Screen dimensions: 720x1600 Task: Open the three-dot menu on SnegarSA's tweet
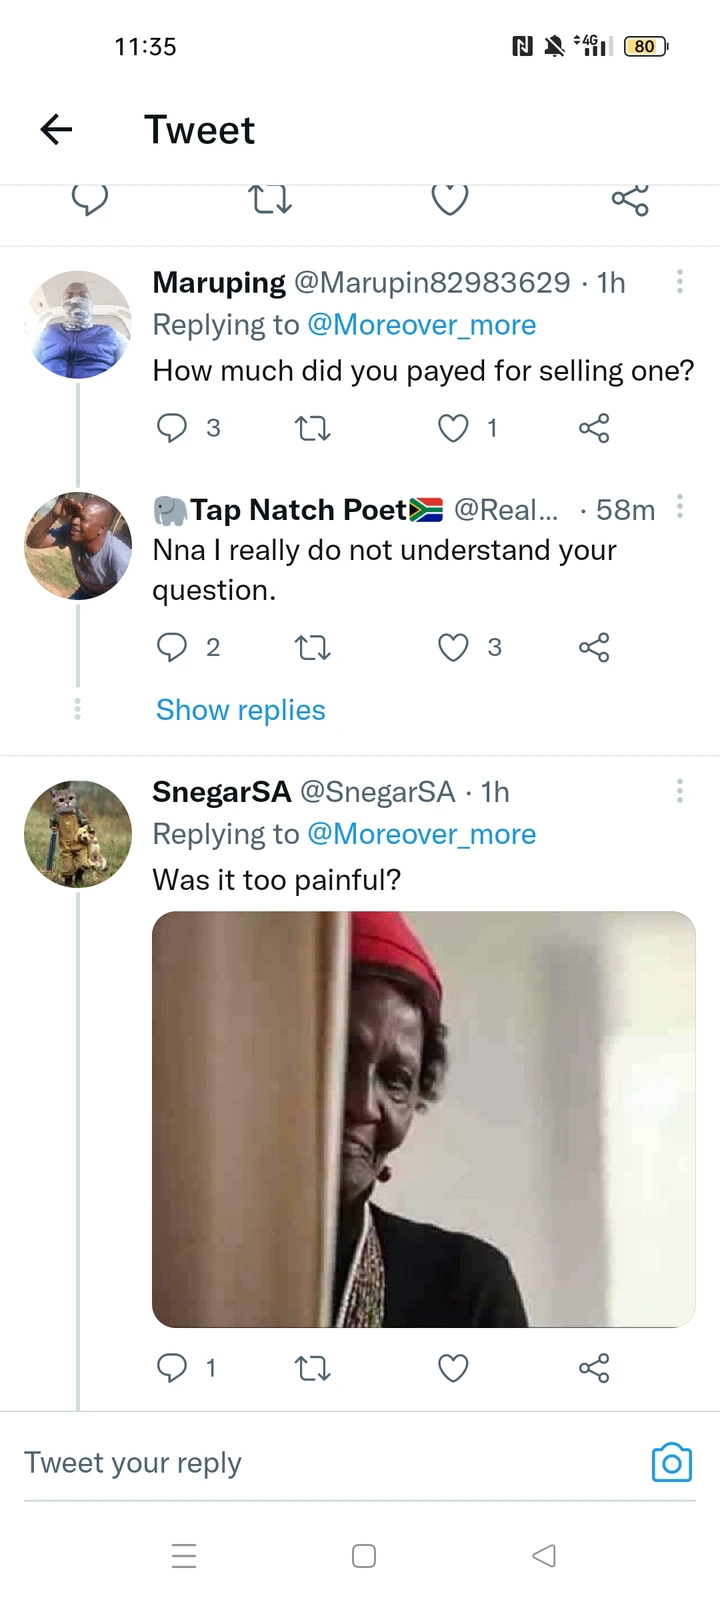680,791
